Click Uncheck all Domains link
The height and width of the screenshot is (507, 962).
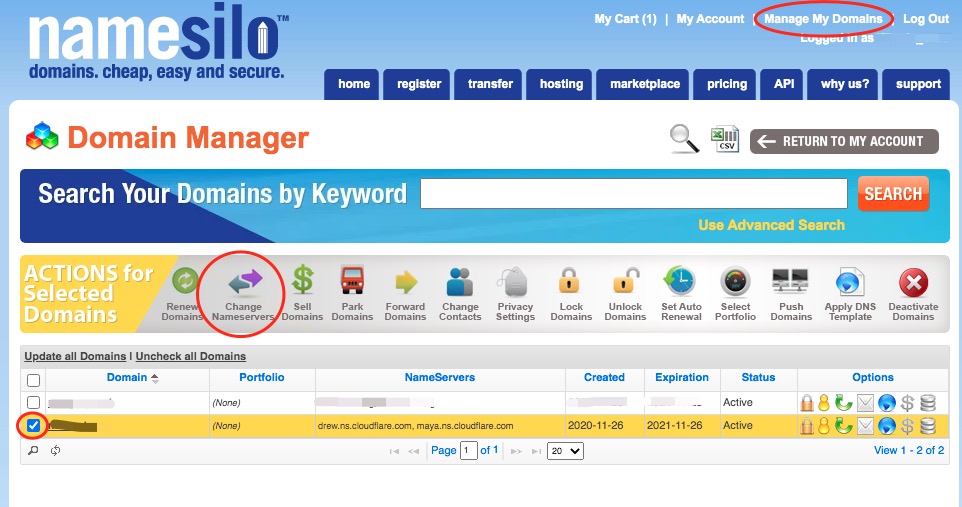tap(191, 356)
